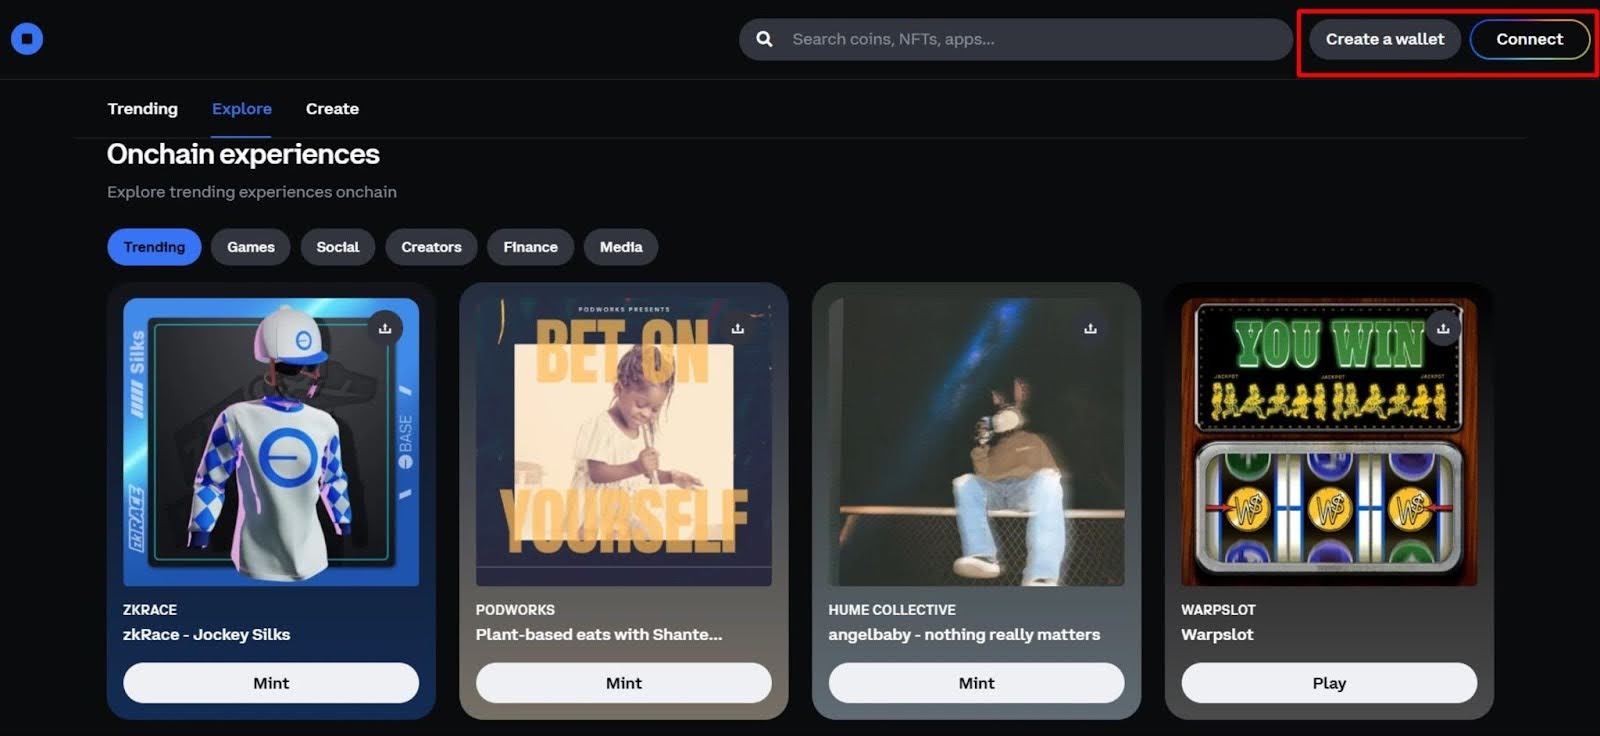Mint the zkRace Jockey Silks NFT
This screenshot has height=736, width=1600.
pyautogui.click(x=271, y=683)
